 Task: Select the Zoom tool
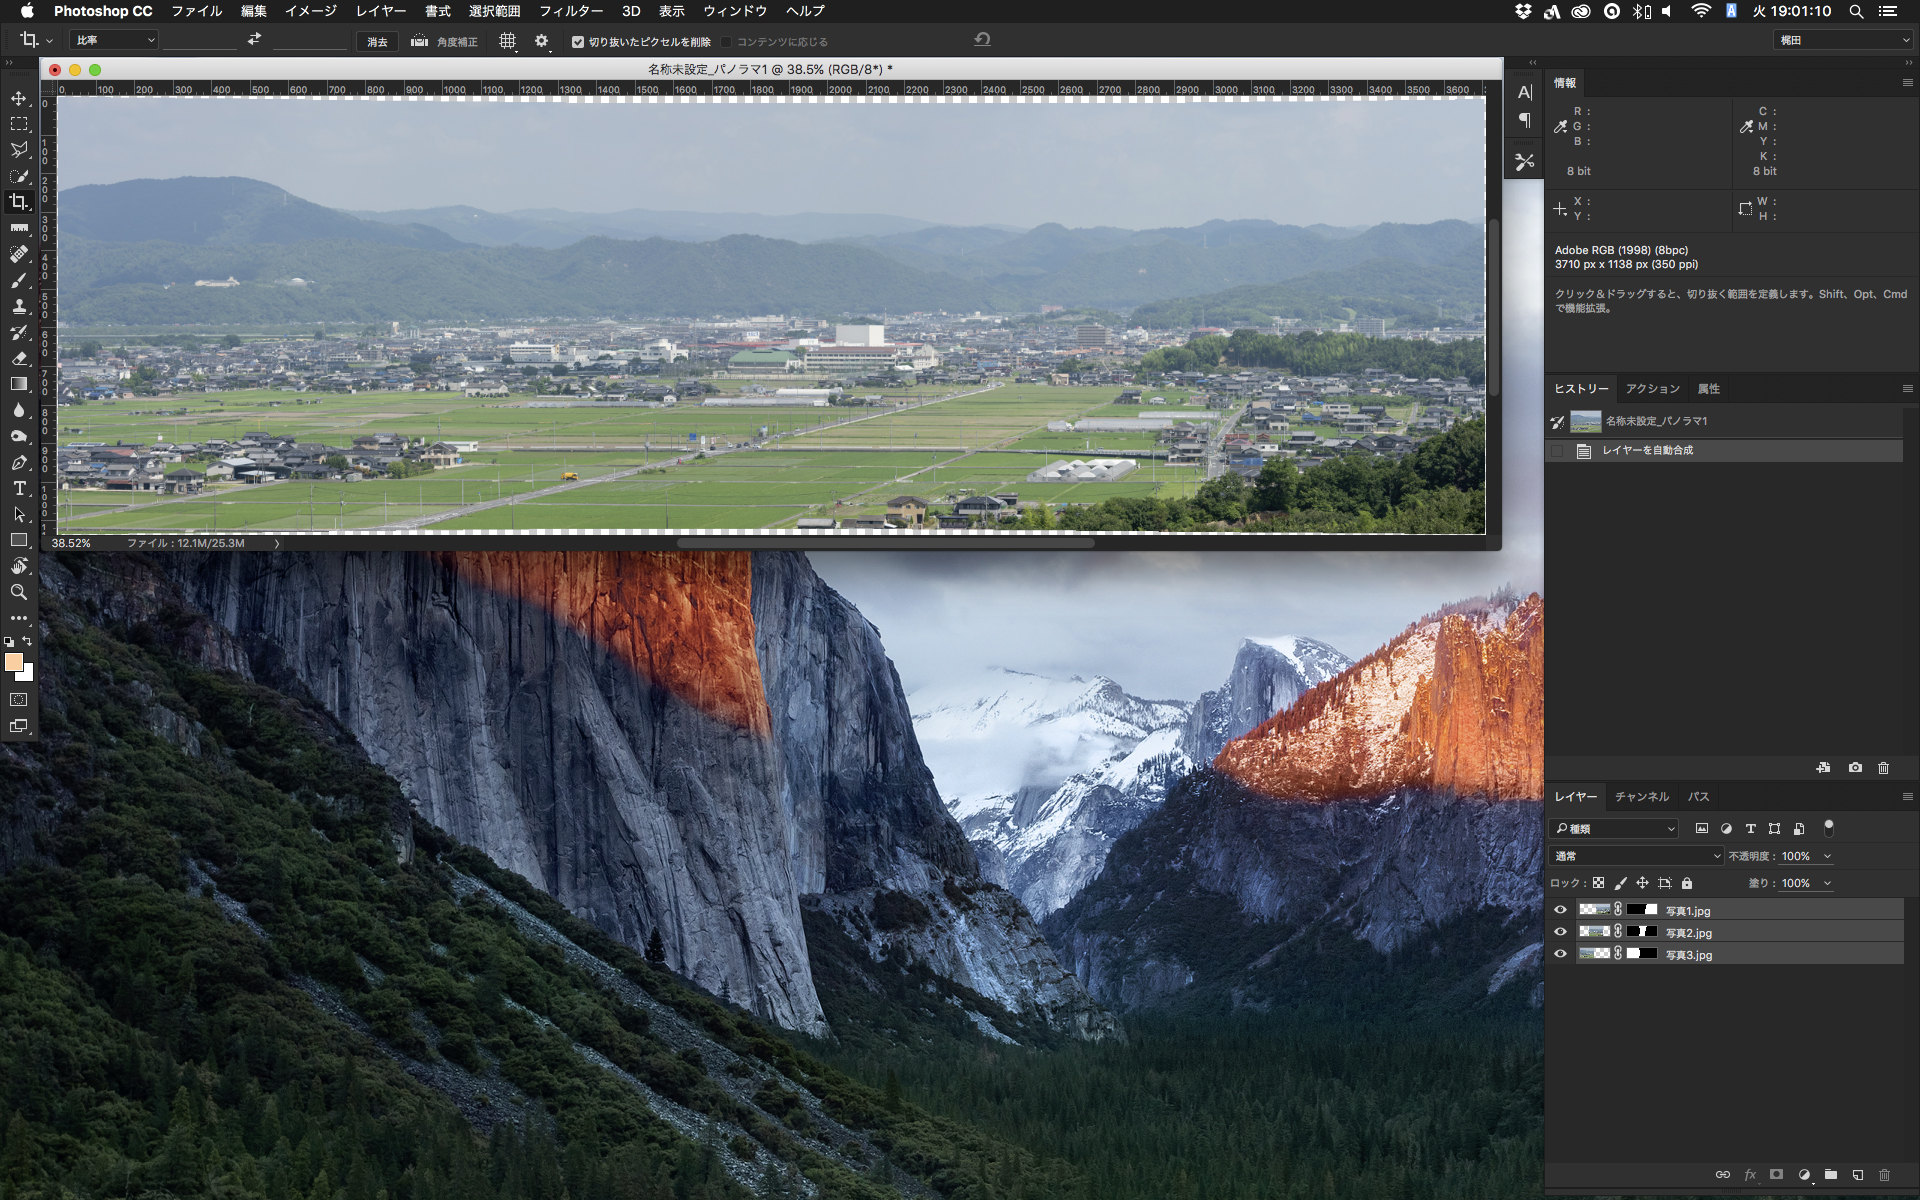coord(19,592)
